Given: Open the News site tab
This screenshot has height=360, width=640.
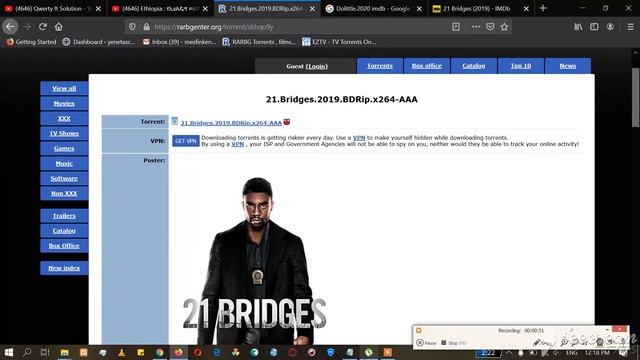Looking at the screenshot, I should (568, 66).
